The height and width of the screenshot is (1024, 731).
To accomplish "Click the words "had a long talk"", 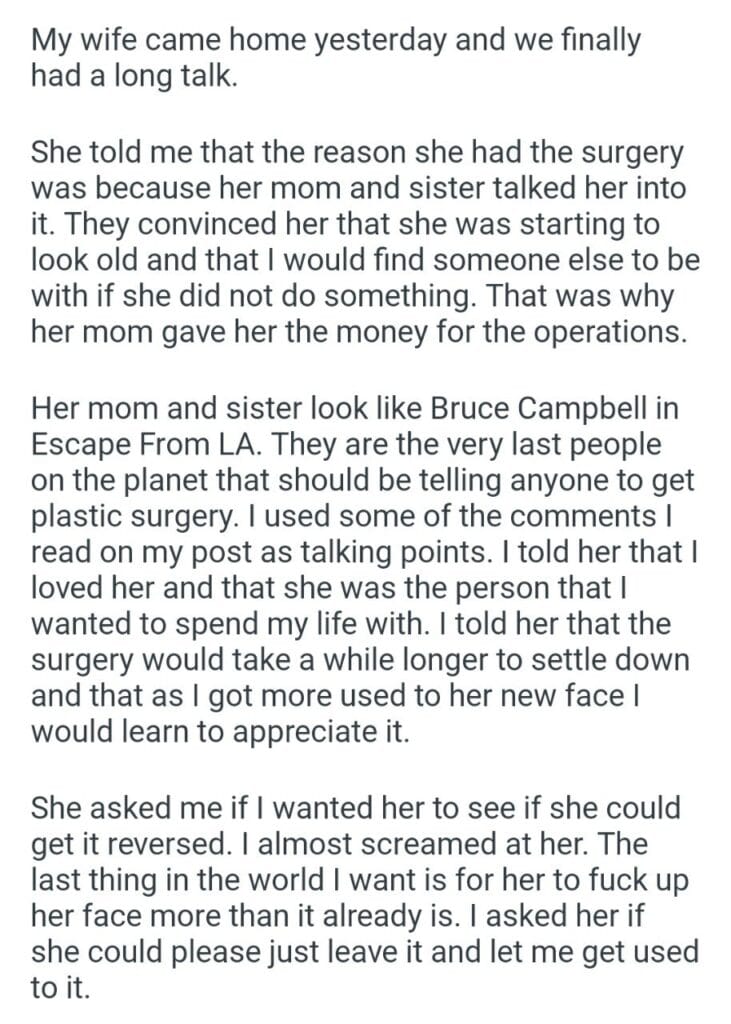I will (x=135, y=77).
